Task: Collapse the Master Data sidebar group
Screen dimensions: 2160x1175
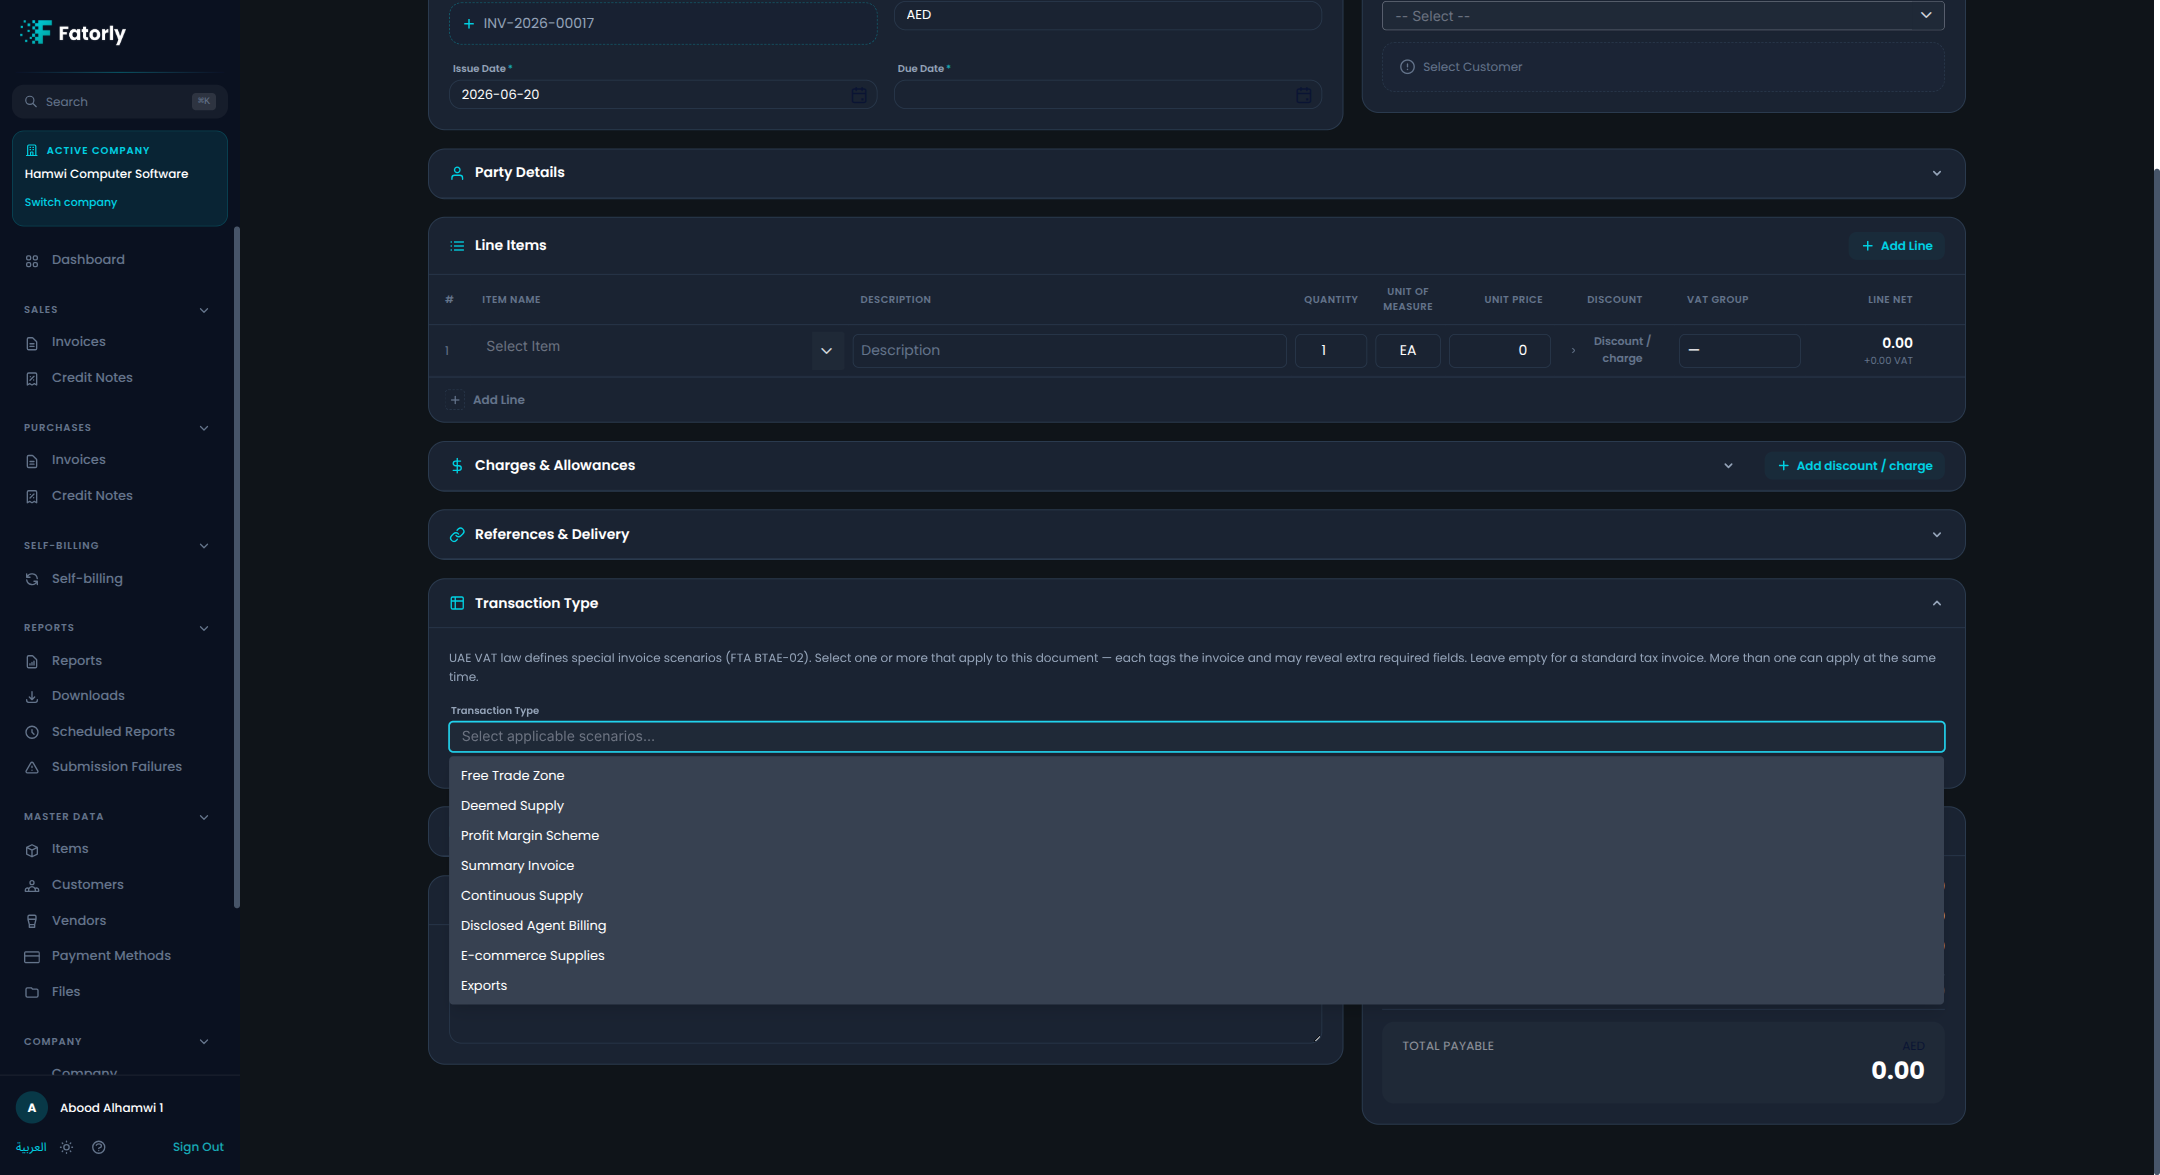Action: 204,817
